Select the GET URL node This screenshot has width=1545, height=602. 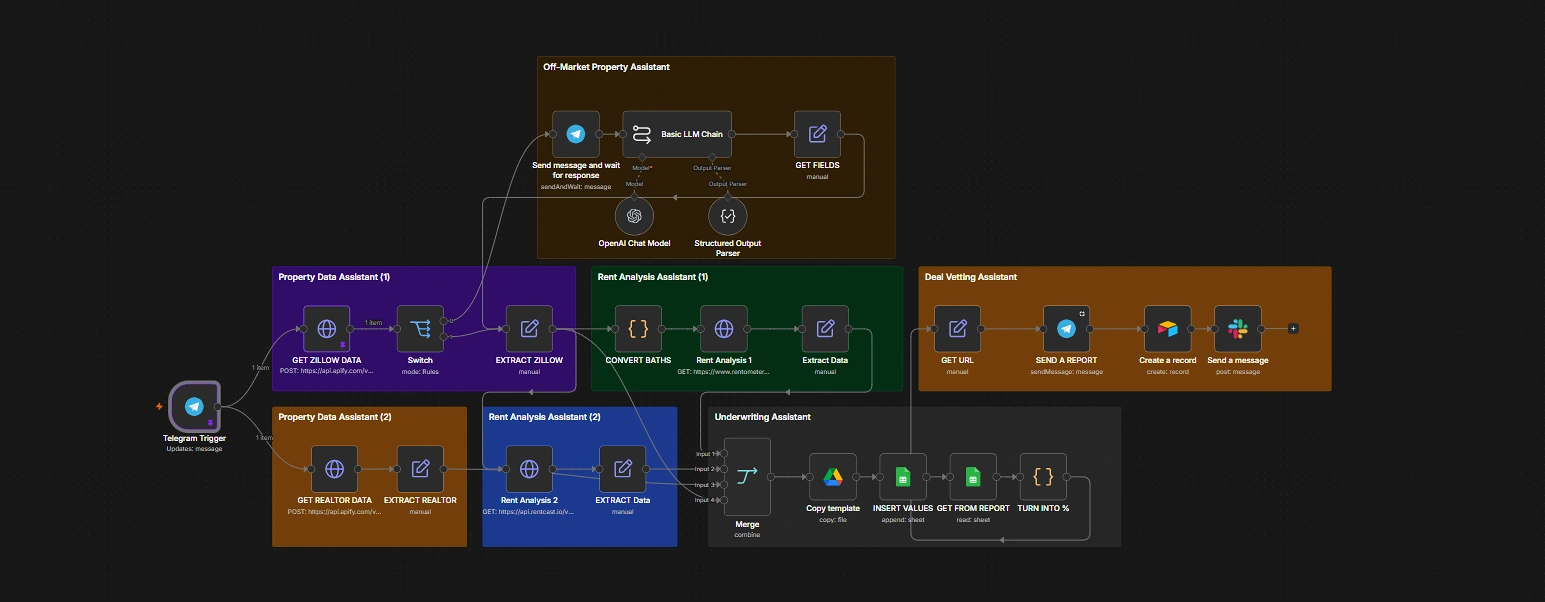(x=957, y=329)
